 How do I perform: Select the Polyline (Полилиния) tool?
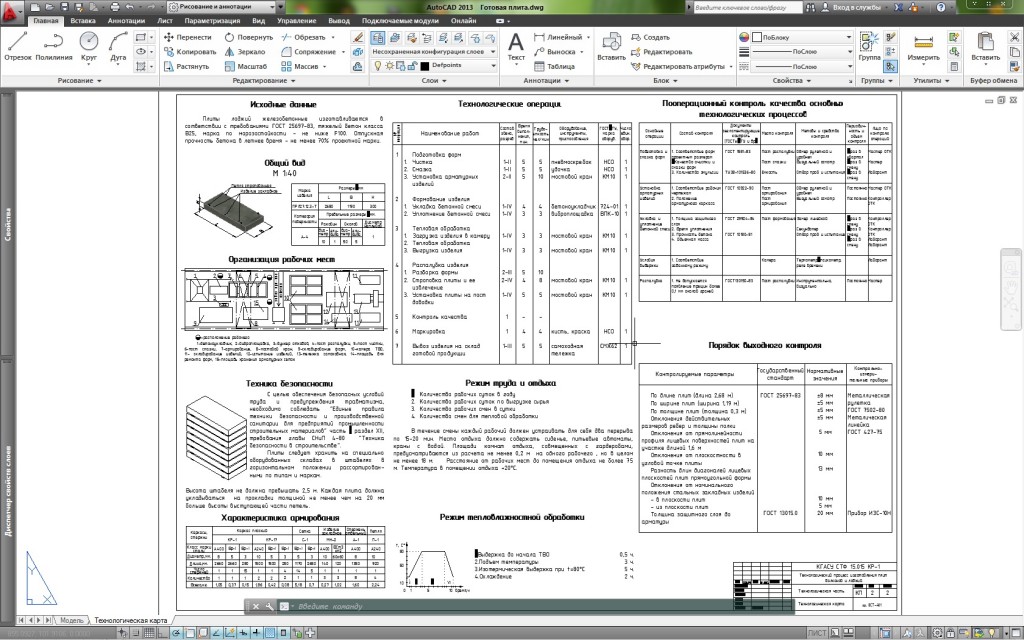pyautogui.click(x=54, y=46)
